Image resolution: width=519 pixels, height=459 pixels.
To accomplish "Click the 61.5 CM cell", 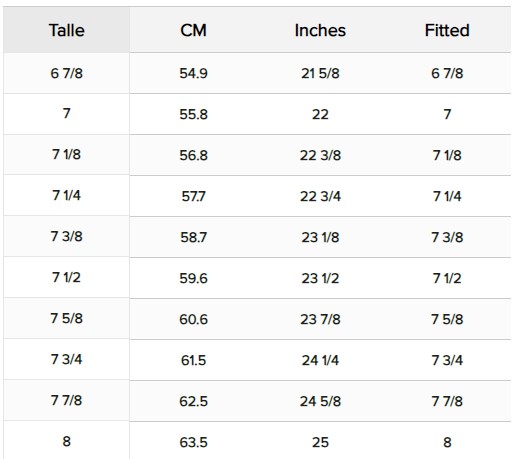I will 193,360.
